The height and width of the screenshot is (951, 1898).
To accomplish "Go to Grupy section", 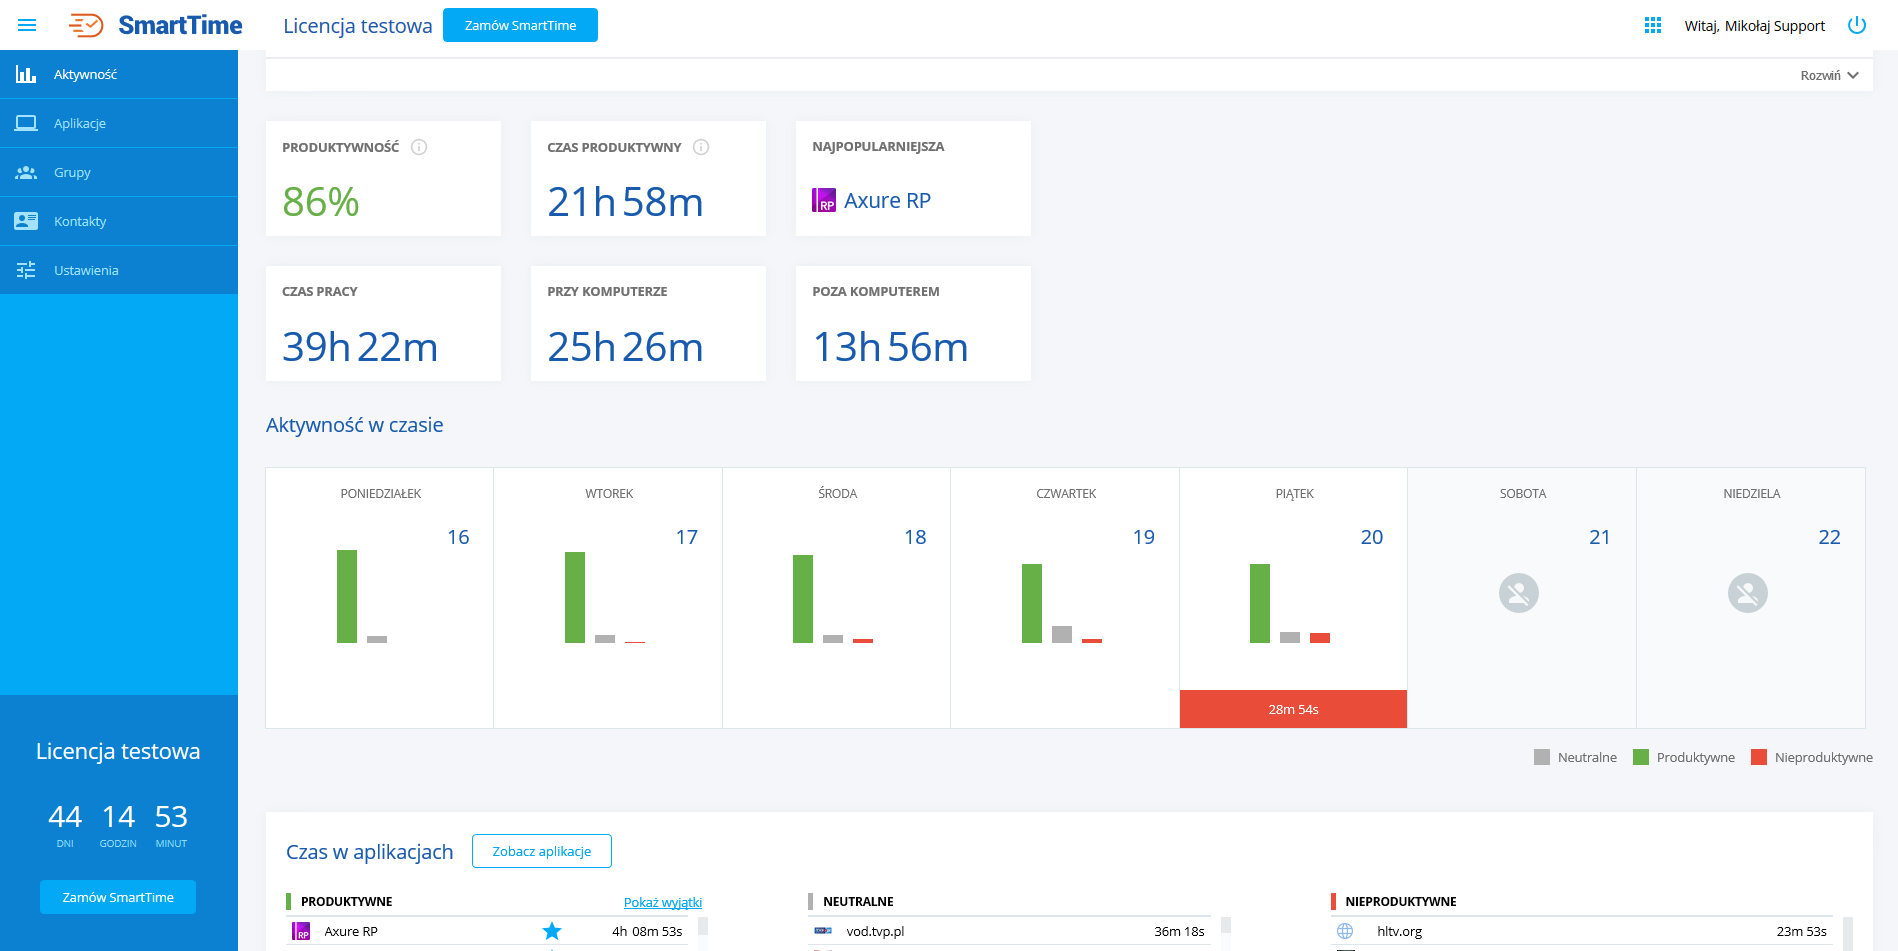I will [72, 172].
